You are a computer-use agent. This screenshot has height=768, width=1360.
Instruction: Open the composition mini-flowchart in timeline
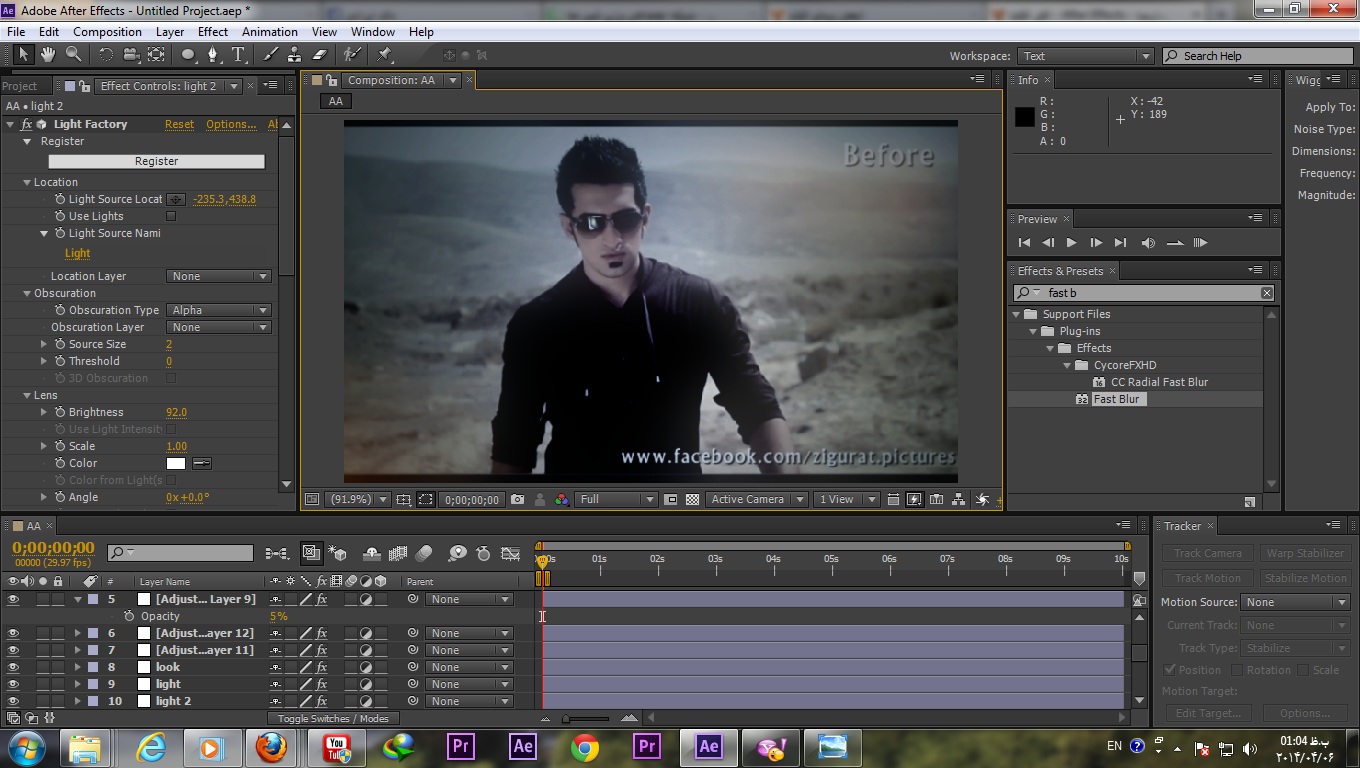pos(277,553)
